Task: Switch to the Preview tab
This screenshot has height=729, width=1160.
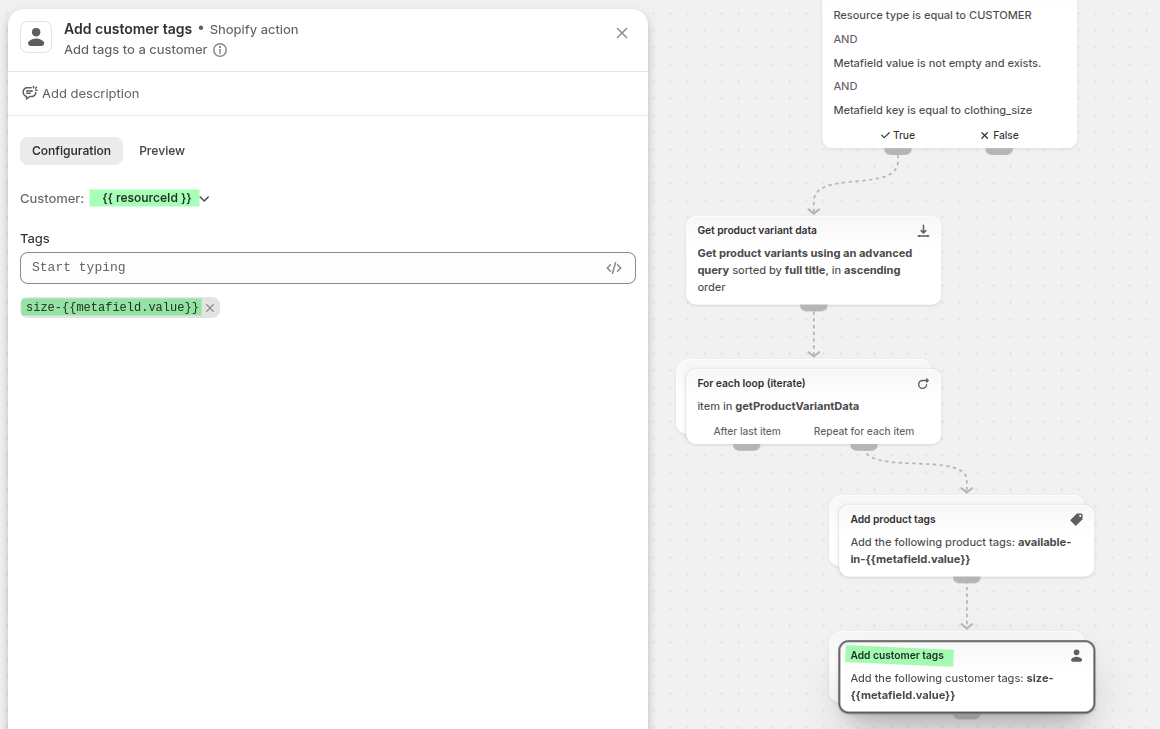Action: pyautogui.click(x=162, y=151)
